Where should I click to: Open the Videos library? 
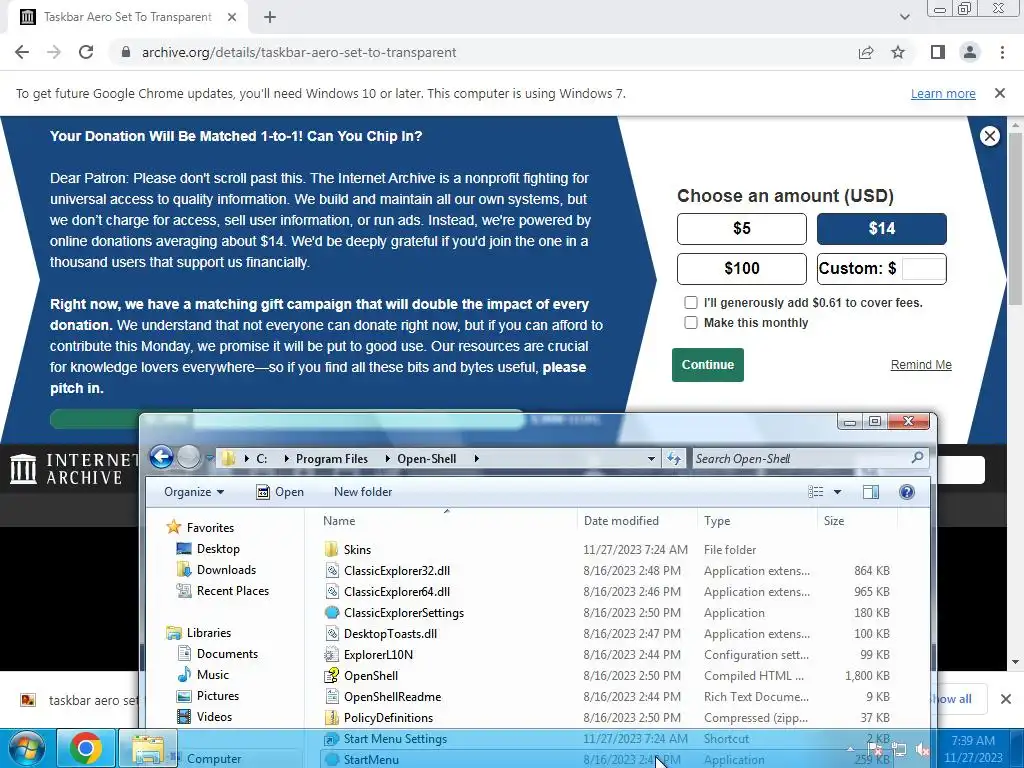(x=214, y=716)
